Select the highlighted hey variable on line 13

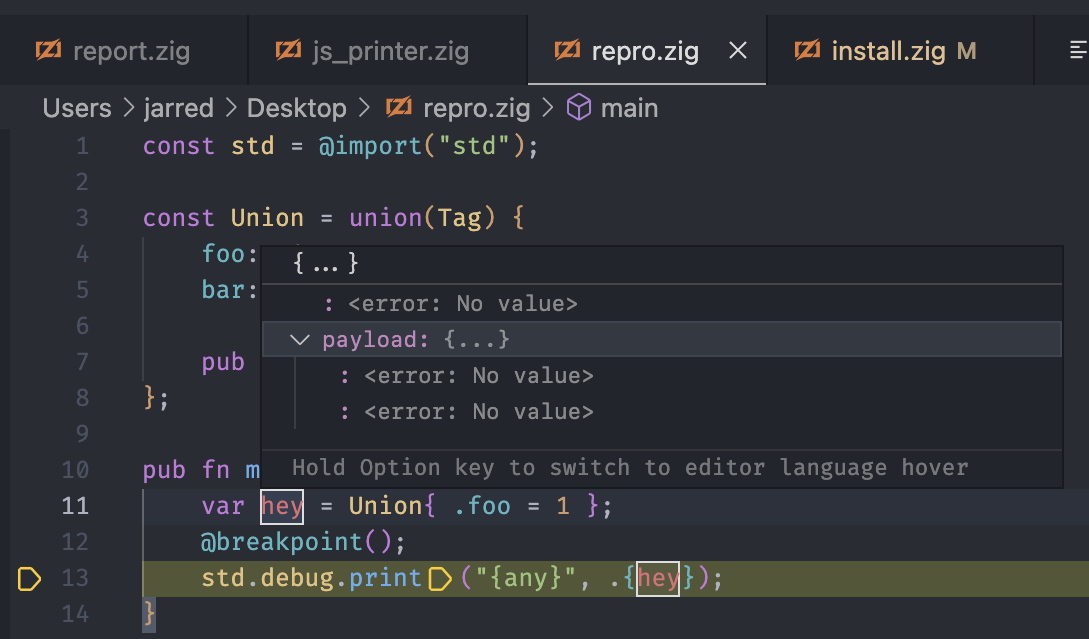click(657, 579)
